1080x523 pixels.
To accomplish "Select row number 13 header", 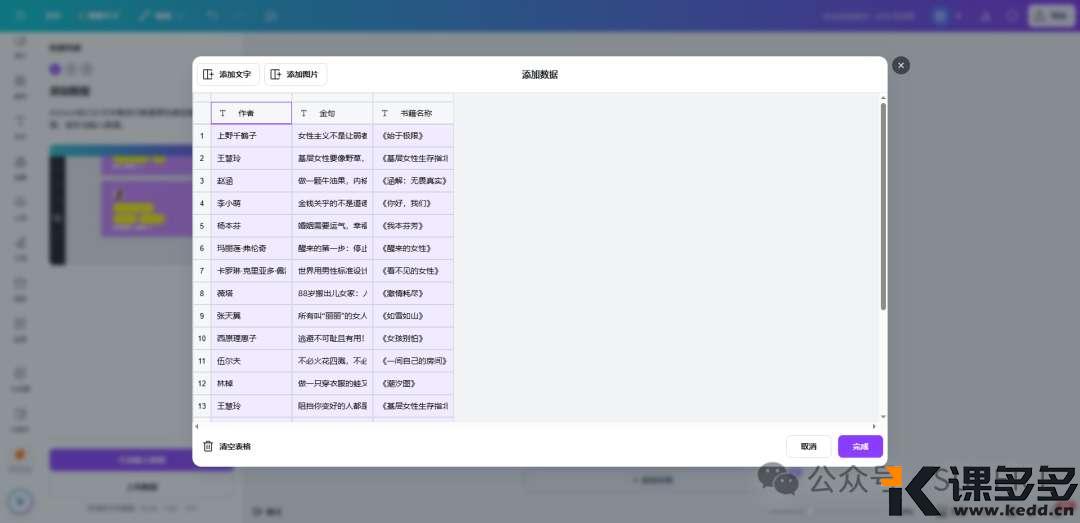I will [x=202, y=406].
